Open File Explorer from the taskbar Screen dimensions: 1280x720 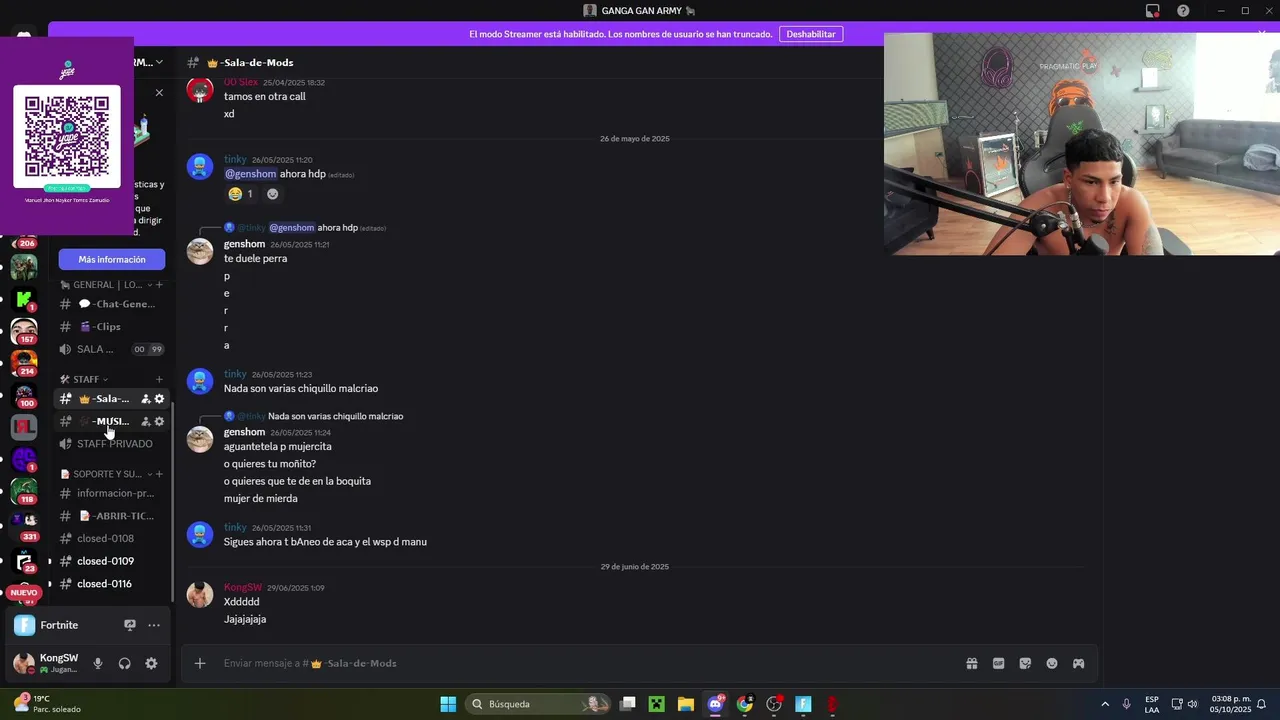(685, 704)
